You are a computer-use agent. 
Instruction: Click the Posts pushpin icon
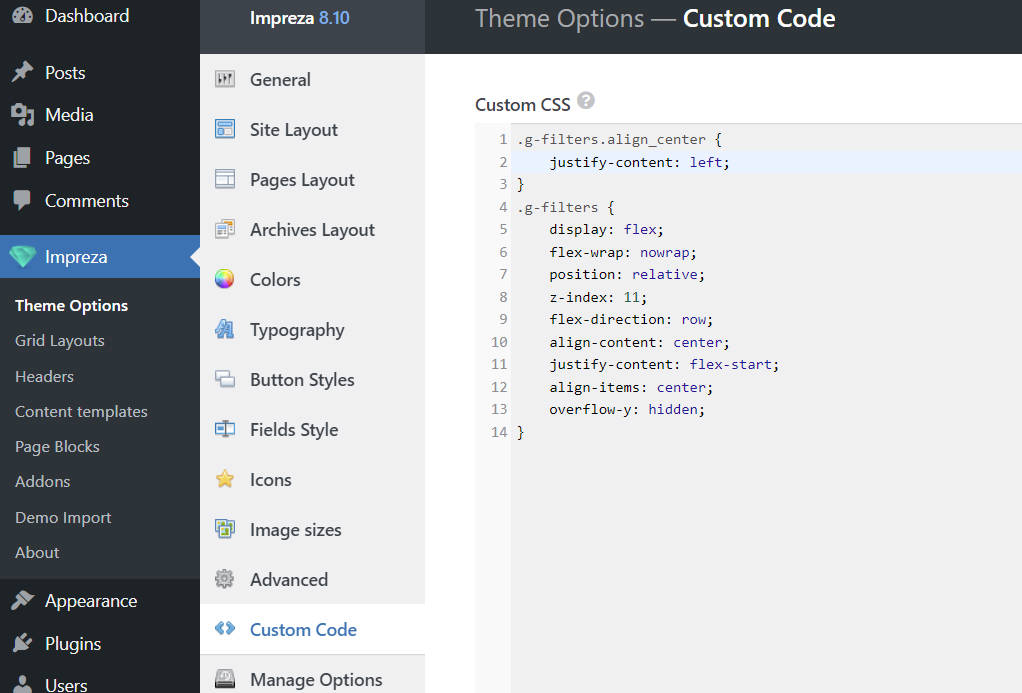coord(22,72)
